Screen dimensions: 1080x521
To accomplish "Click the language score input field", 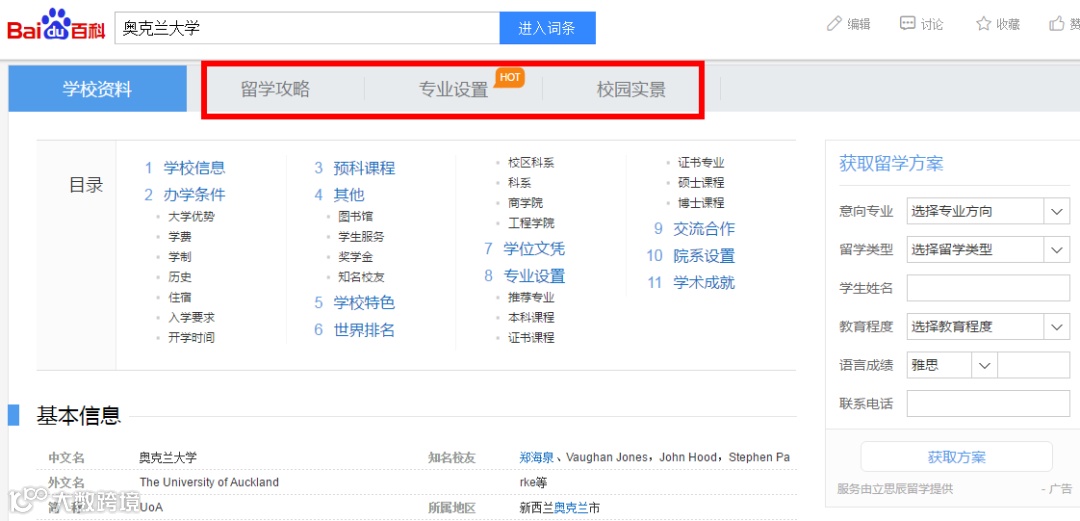I will pyautogui.click(x=1033, y=365).
